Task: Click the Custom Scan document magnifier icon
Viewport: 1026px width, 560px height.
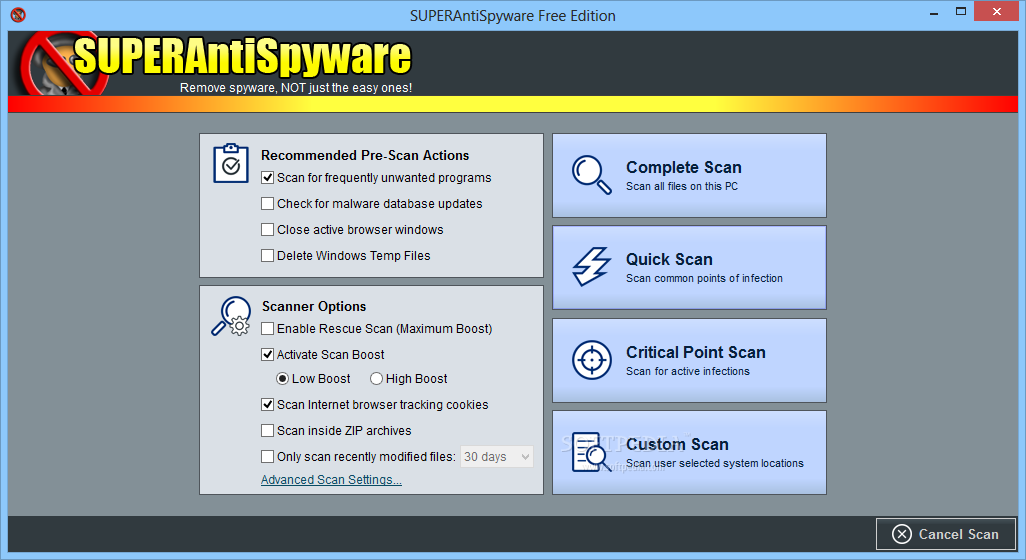Action: pos(592,452)
